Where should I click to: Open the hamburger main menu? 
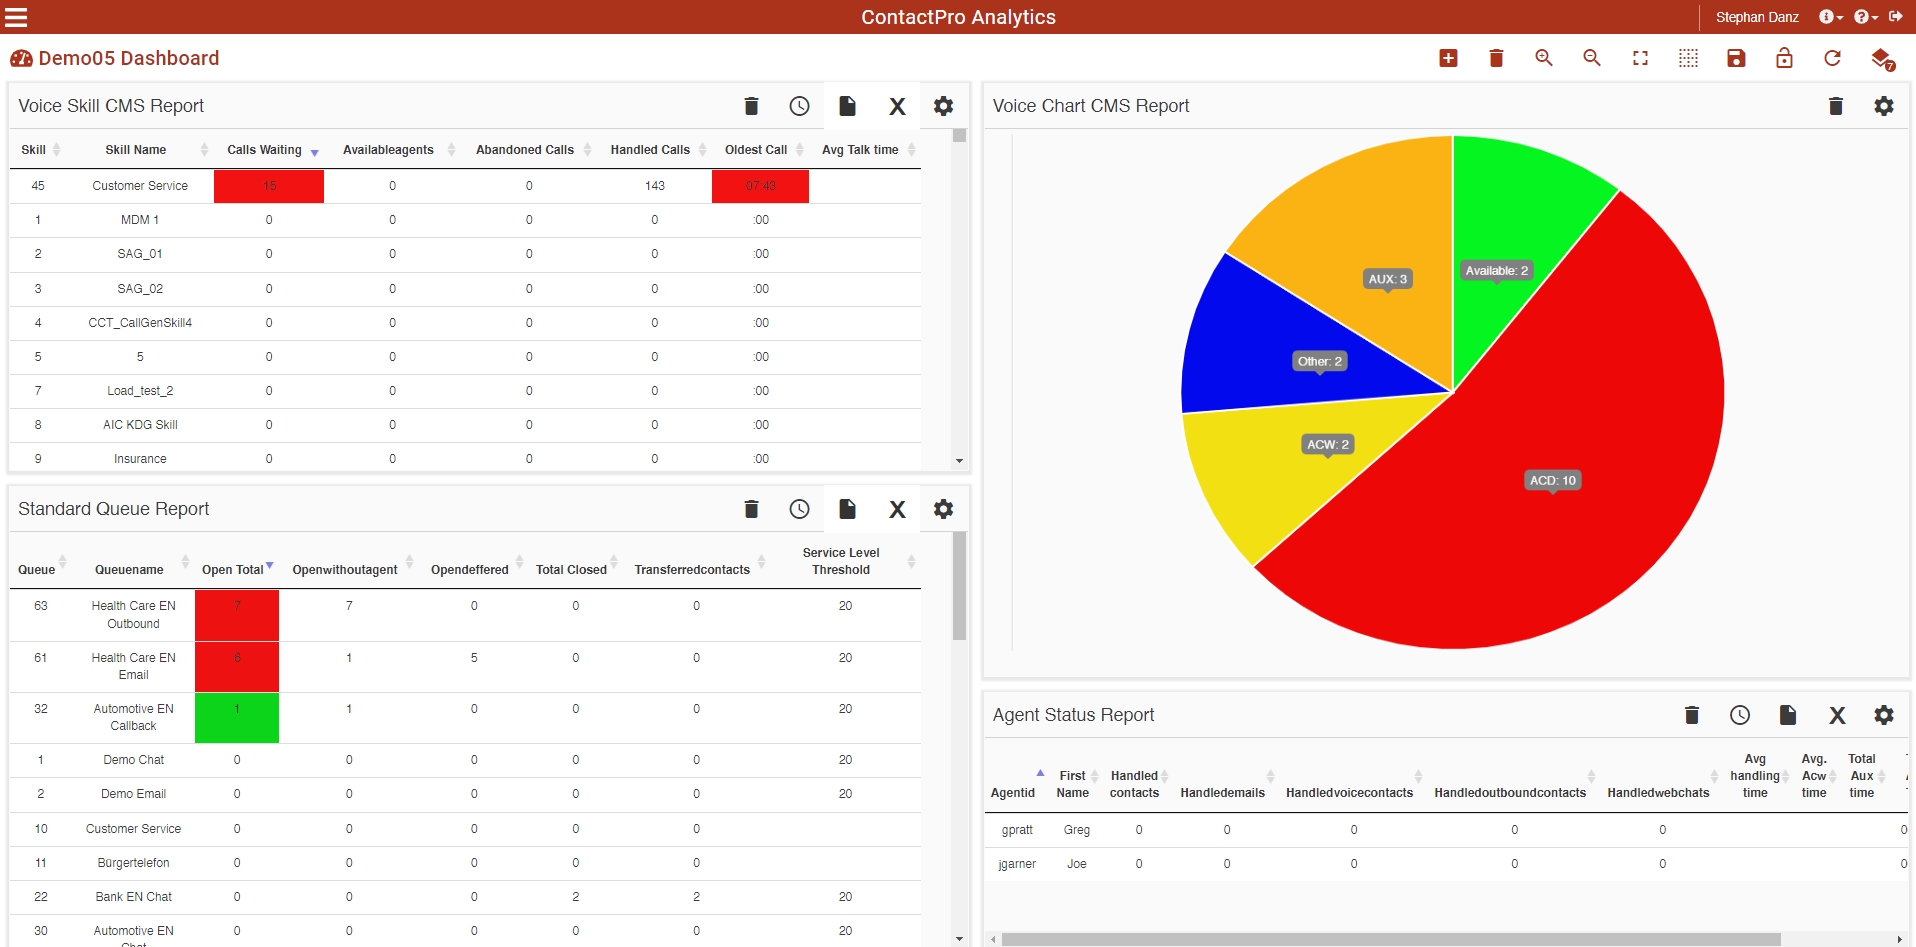coord(16,17)
